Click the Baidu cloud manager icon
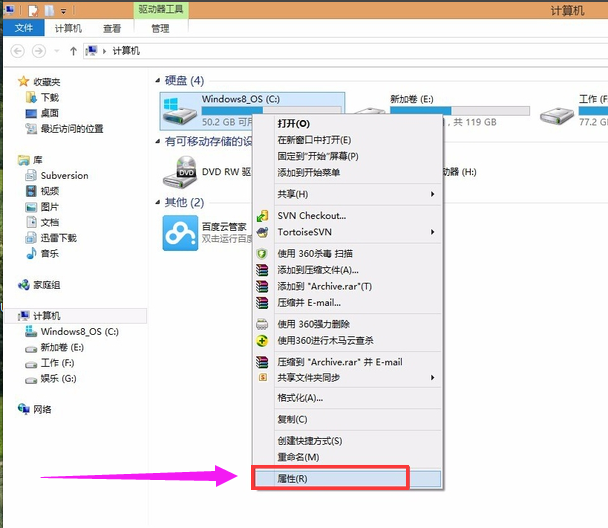 coord(181,234)
